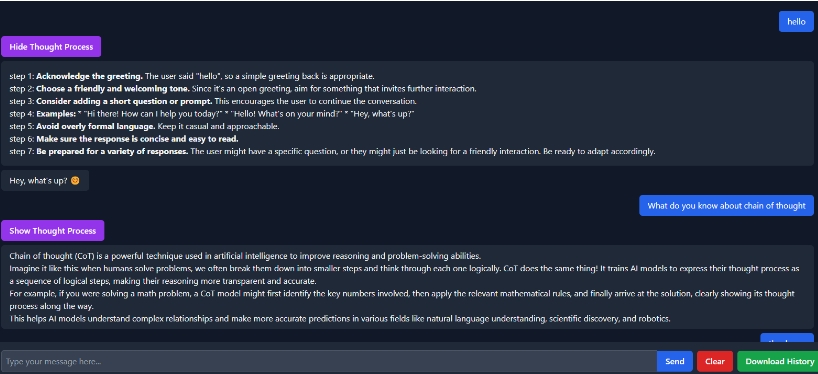Focus the 'Type your message here' field

pyautogui.click(x=329, y=361)
